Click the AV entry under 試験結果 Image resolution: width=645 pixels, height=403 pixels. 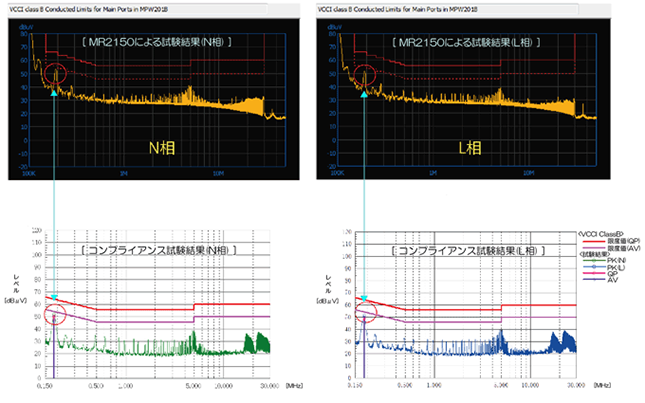tap(601, 280)
